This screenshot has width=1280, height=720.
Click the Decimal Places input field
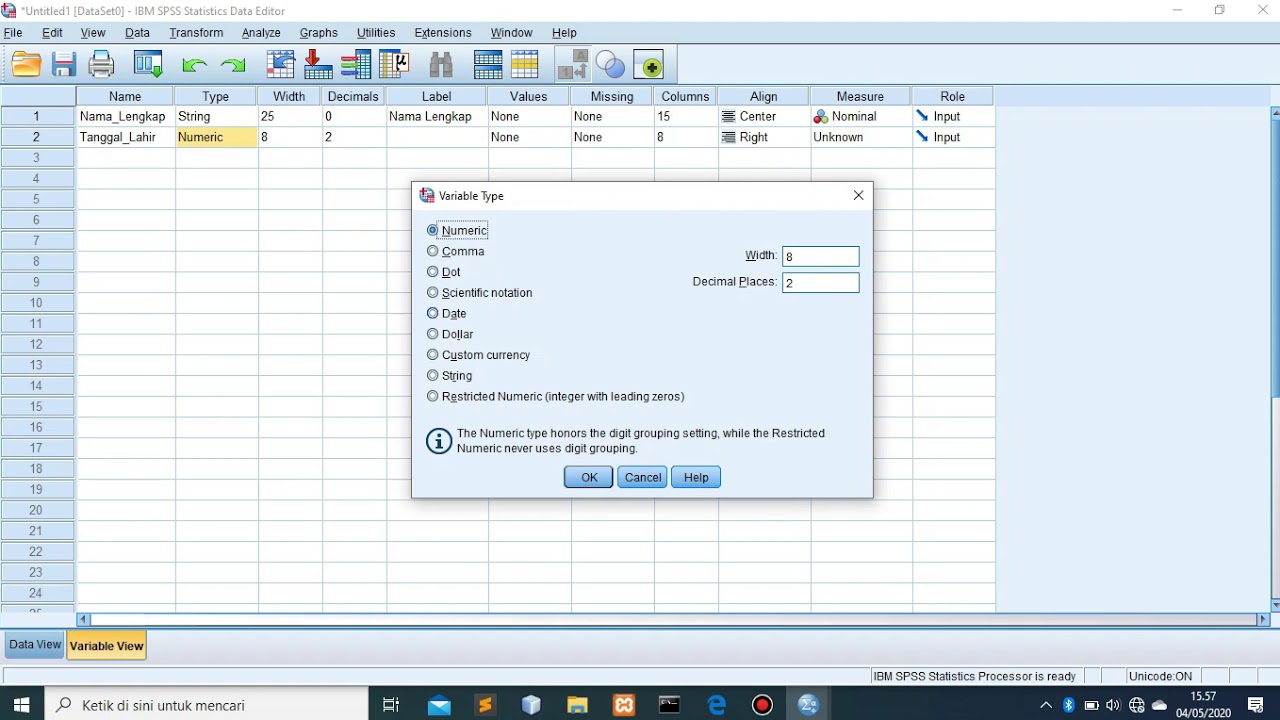click(820, 283)
